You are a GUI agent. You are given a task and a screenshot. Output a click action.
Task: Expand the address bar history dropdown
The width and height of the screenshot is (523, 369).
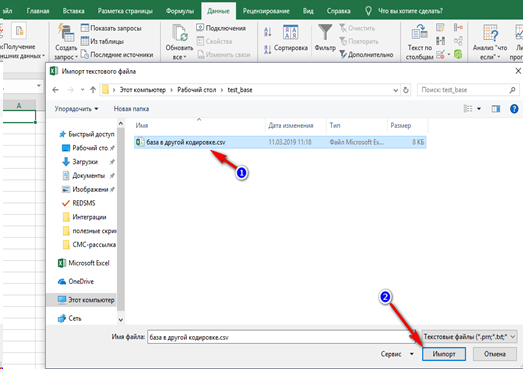pos(395,90)
